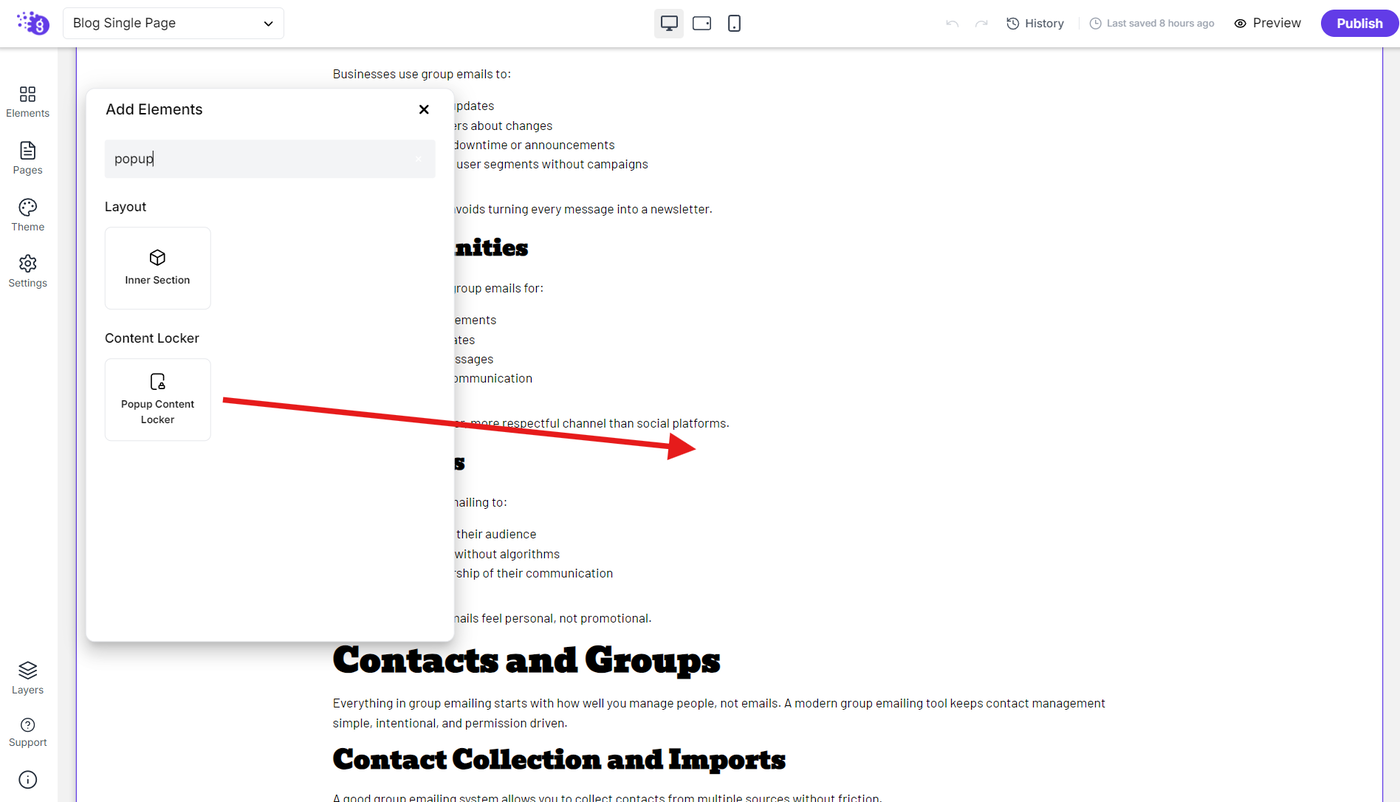Open the Layers panel
Screen dimensions: 1400x802
[27, 677]
